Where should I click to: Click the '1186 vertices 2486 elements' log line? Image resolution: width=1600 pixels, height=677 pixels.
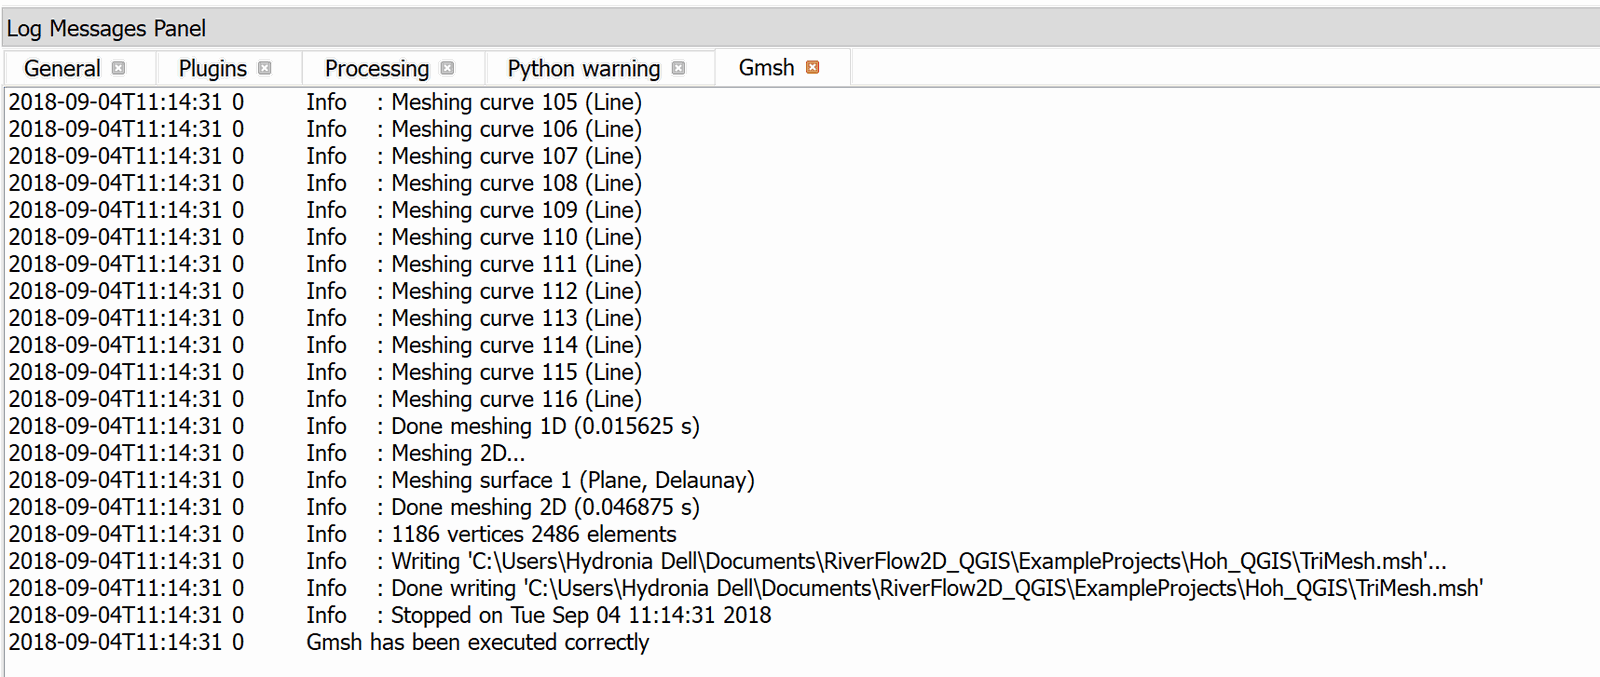click(533, 534)
